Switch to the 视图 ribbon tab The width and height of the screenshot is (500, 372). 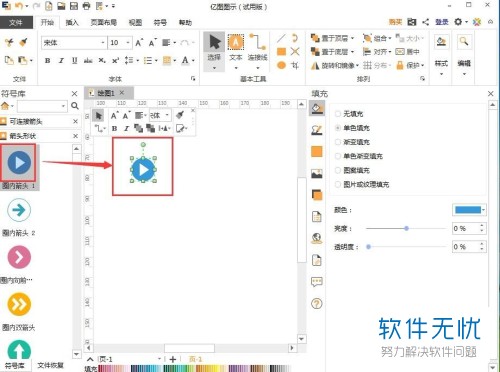pyautogui.click(x=135, y=22)
